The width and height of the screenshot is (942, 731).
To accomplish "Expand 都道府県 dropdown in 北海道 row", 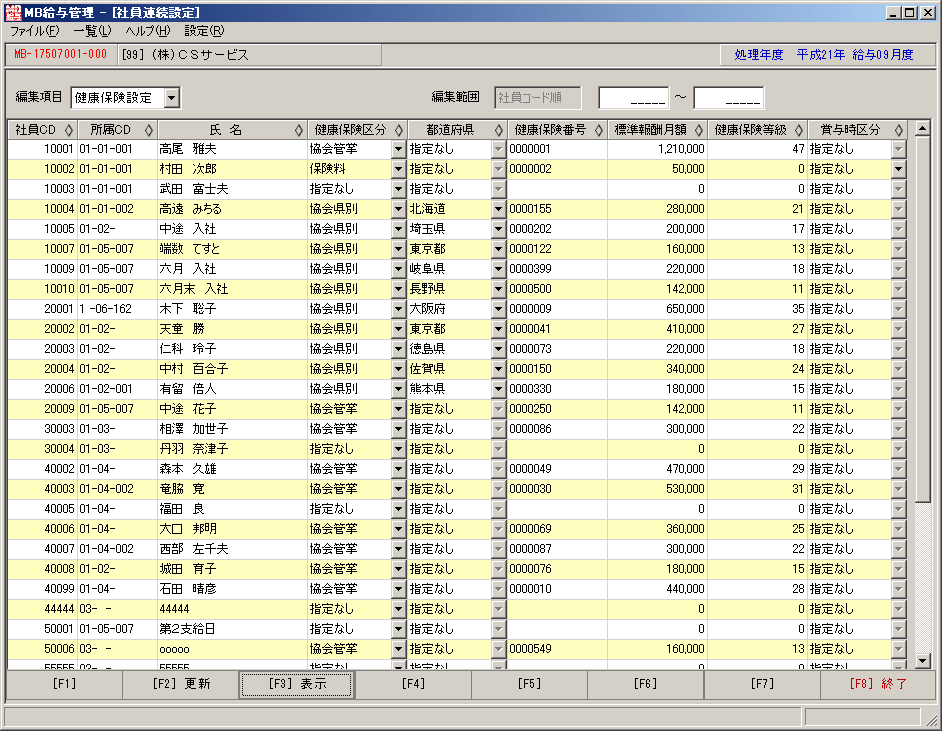I will coord(498,209).
